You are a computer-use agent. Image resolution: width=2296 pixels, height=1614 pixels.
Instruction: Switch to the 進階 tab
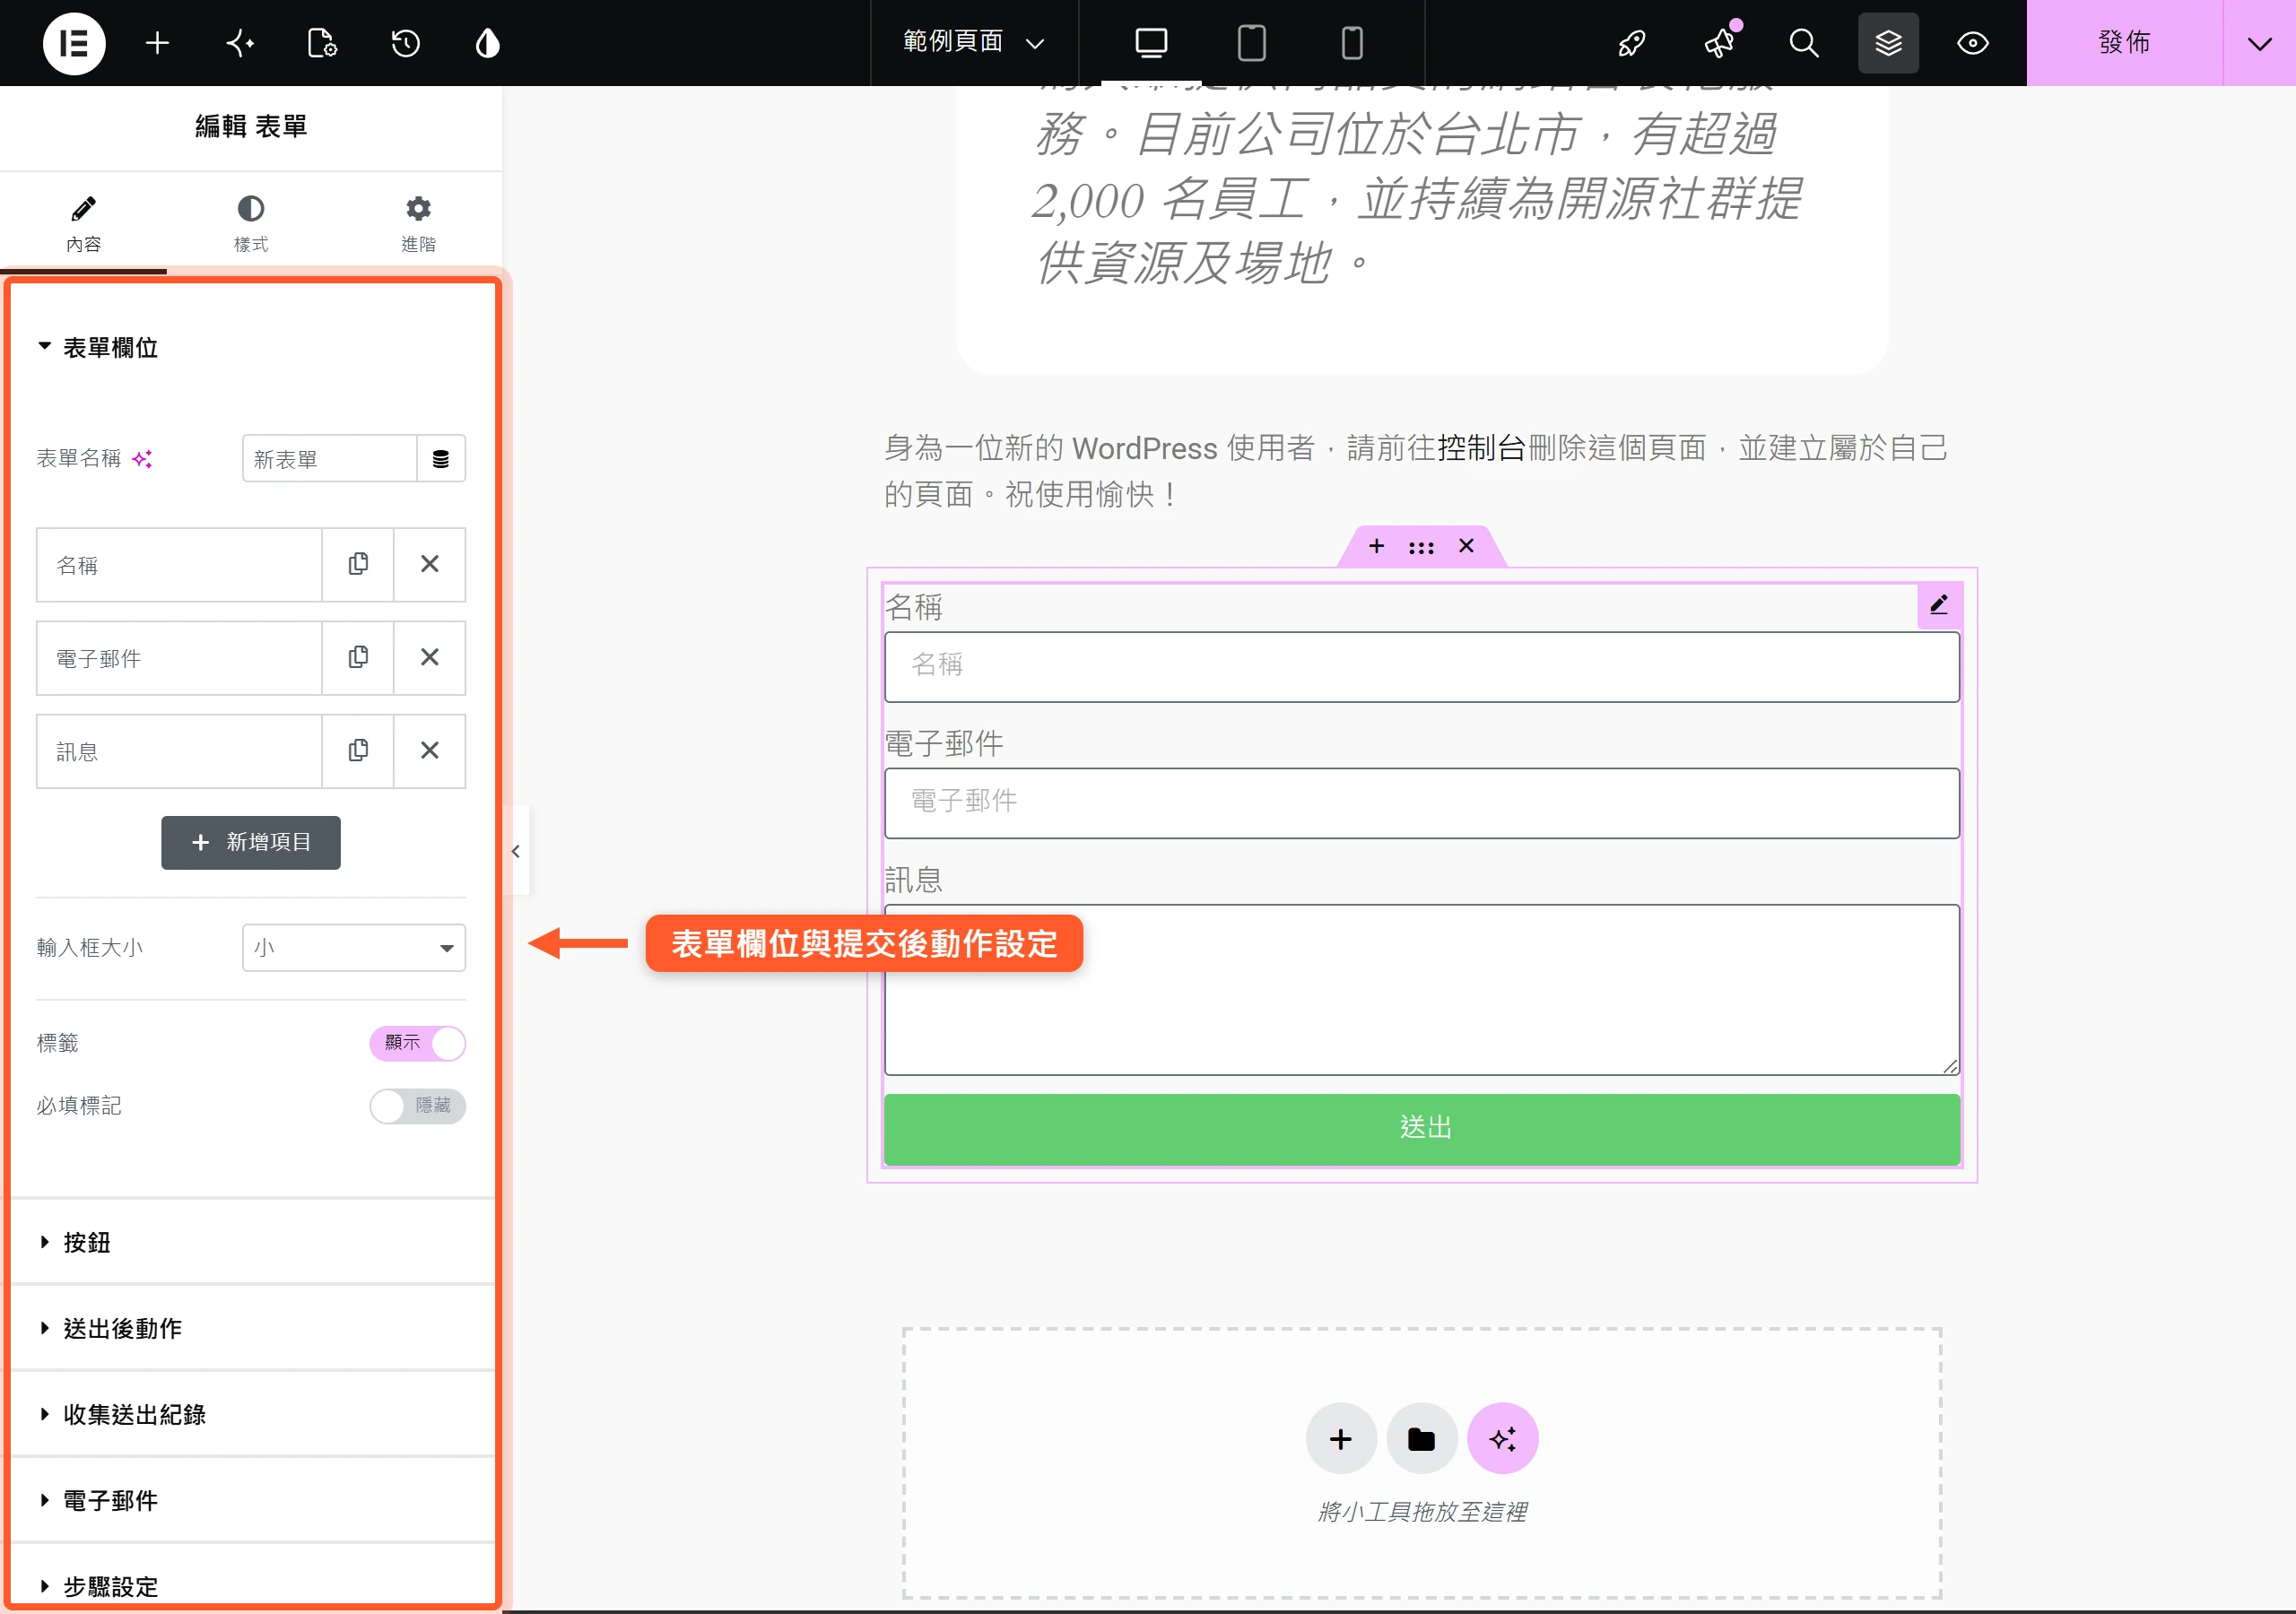point(418,223)
